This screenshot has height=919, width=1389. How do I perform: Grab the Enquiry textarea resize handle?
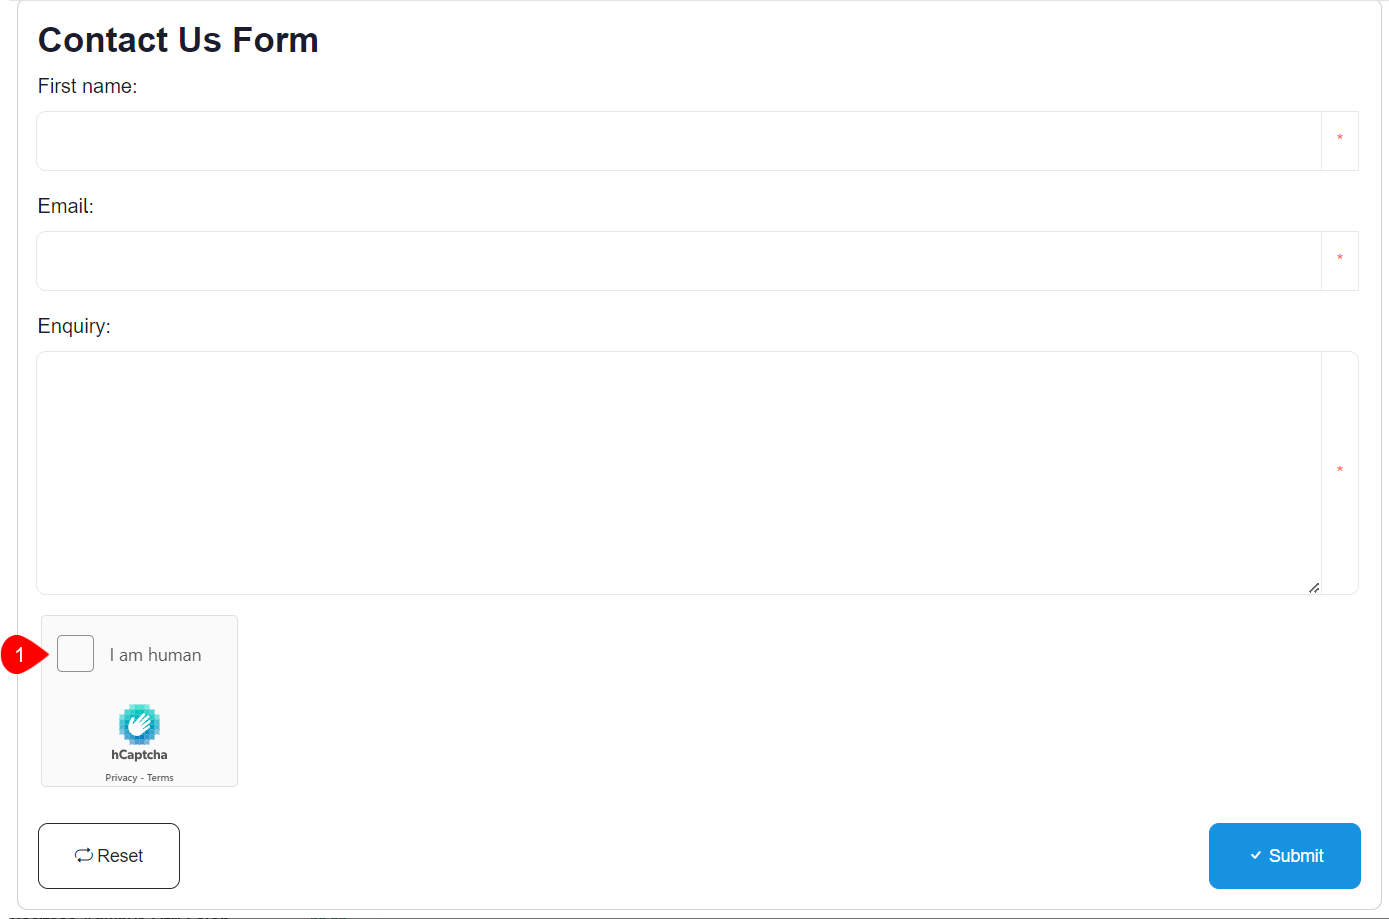click(x=1314, y=588)
